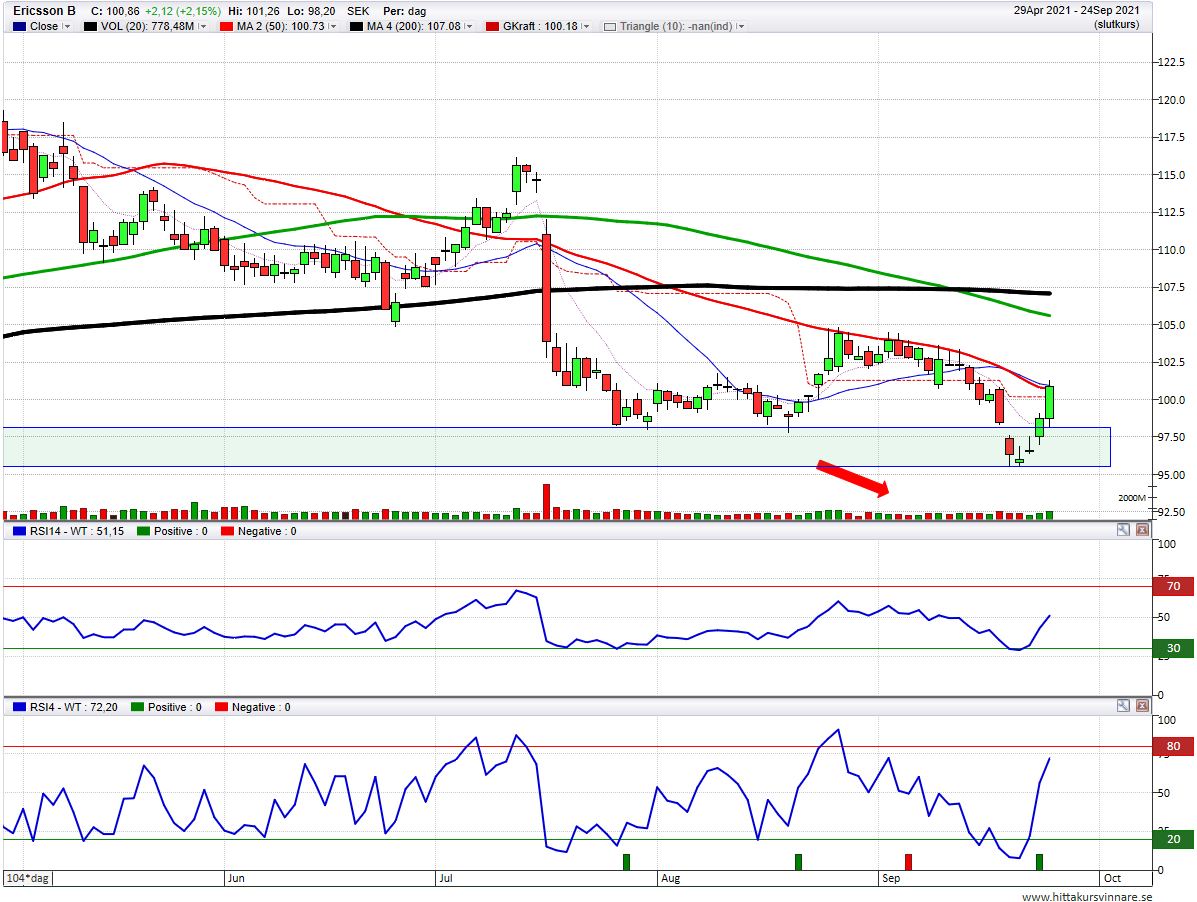Image resolution: width=1197 pixels, height=902 pixels.
Task: Open the Close series dropdown arrow
Action: 66,26
